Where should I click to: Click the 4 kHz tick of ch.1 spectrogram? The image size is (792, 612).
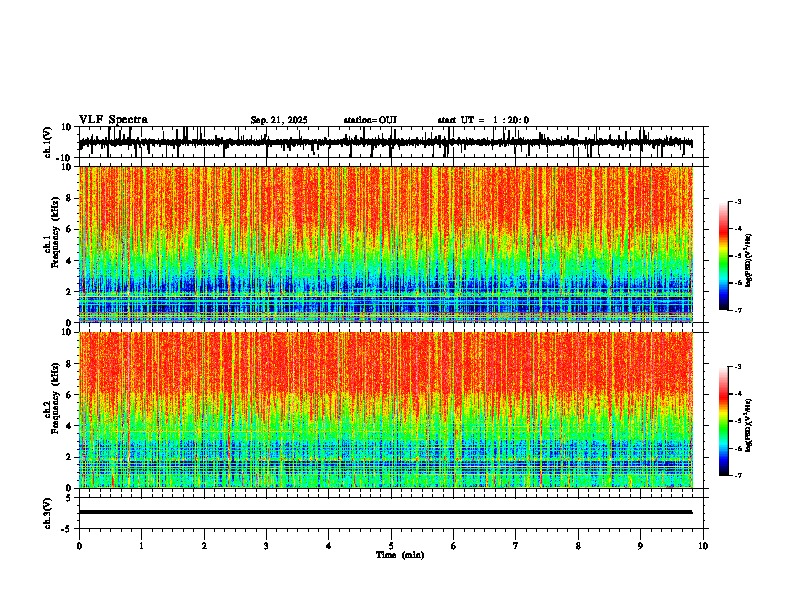[x=70, y=261]
